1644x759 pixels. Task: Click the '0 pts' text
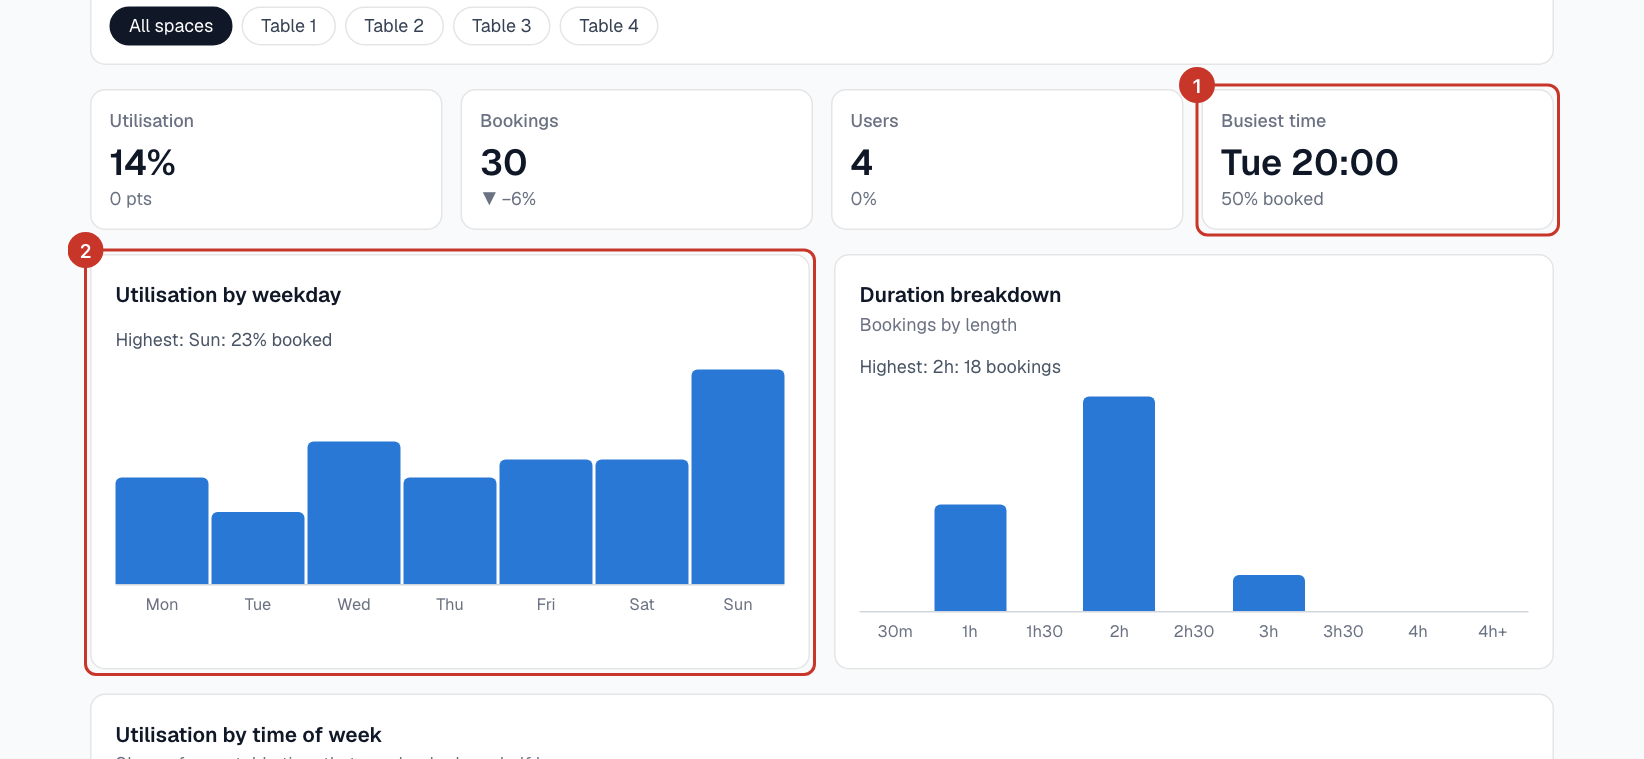point(131,199)
